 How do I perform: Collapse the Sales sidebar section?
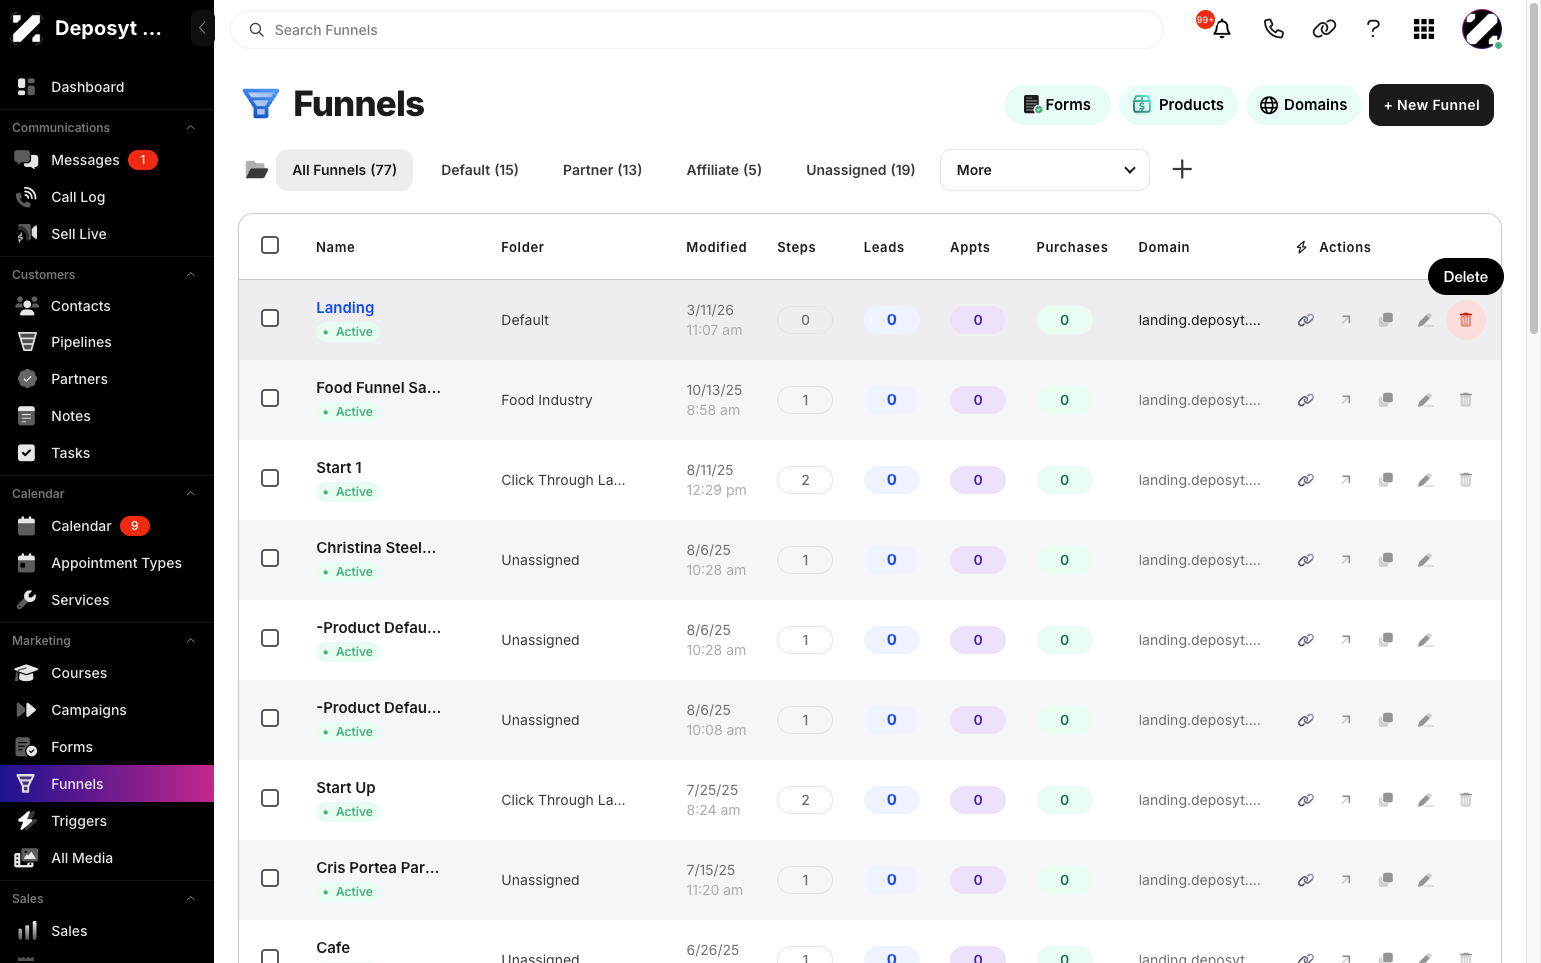tap(190, 899)
